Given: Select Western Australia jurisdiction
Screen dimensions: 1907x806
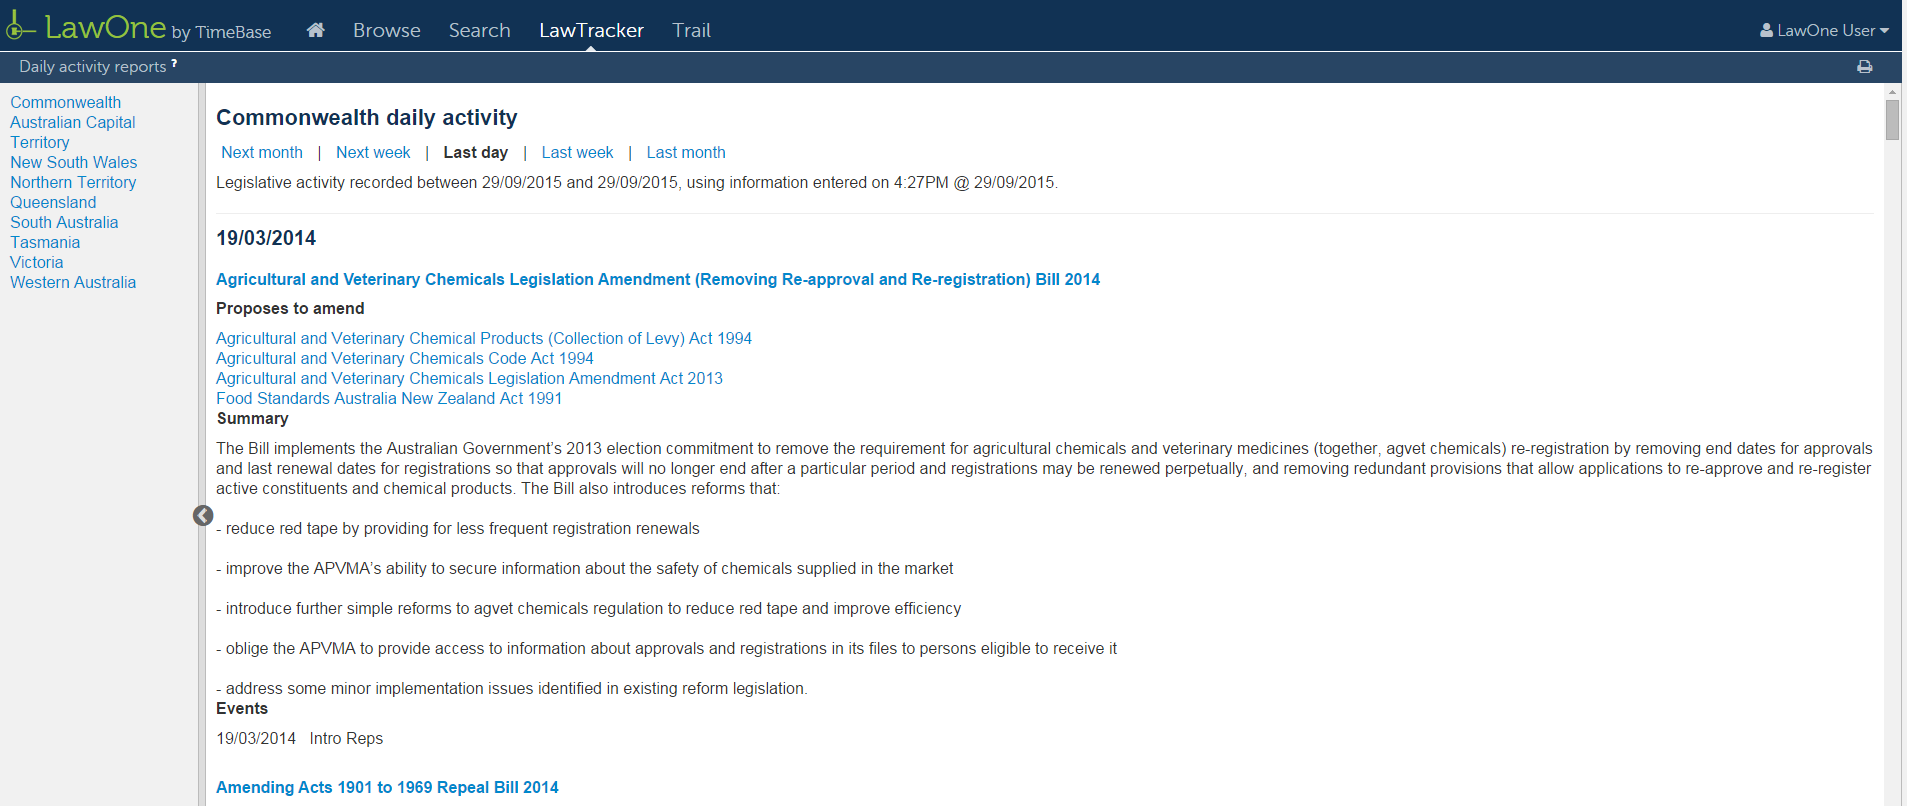Looking at the screenshot, I should point(73,282).
